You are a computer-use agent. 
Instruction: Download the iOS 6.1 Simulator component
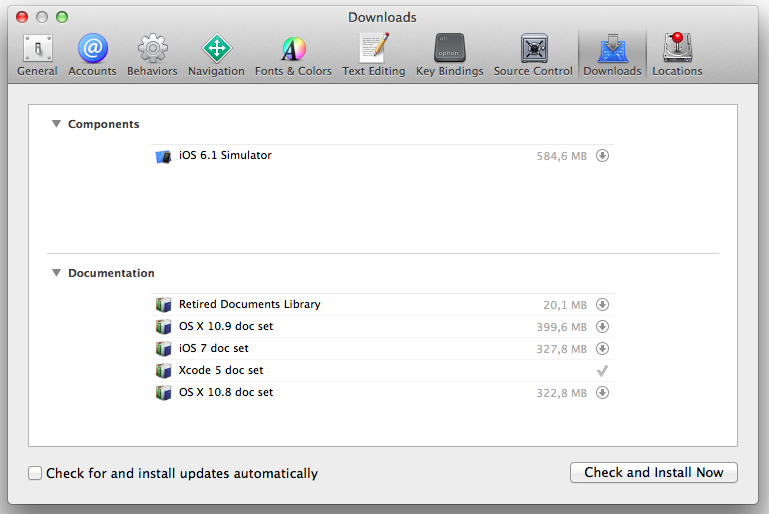[602, 155]
